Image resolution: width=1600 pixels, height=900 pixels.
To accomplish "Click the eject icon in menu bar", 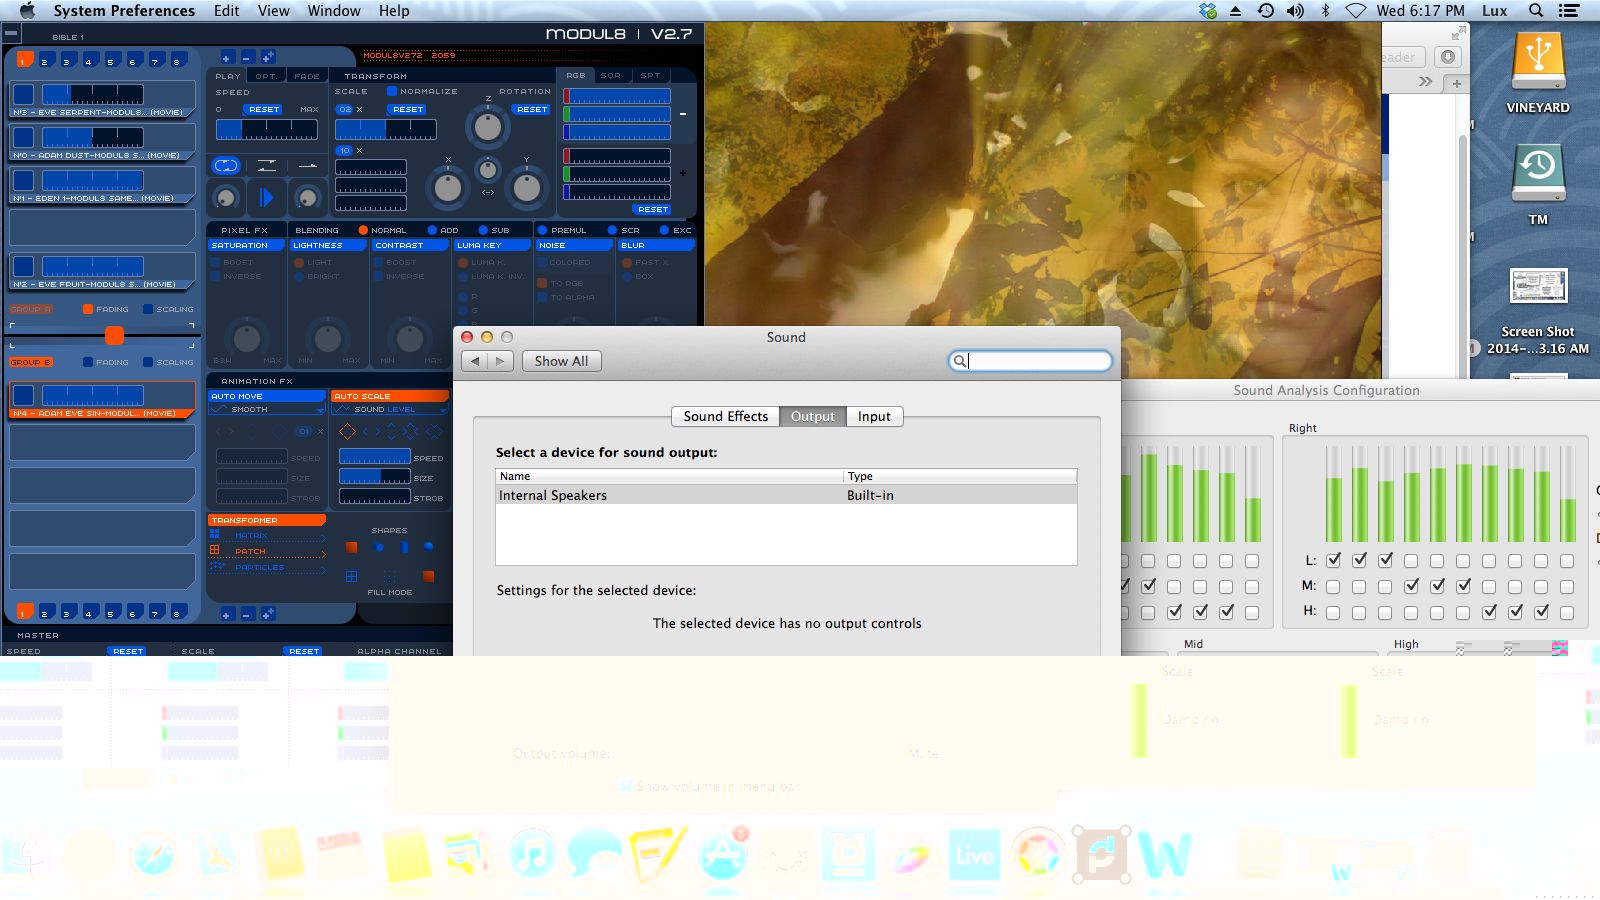I will [1236, 11].
